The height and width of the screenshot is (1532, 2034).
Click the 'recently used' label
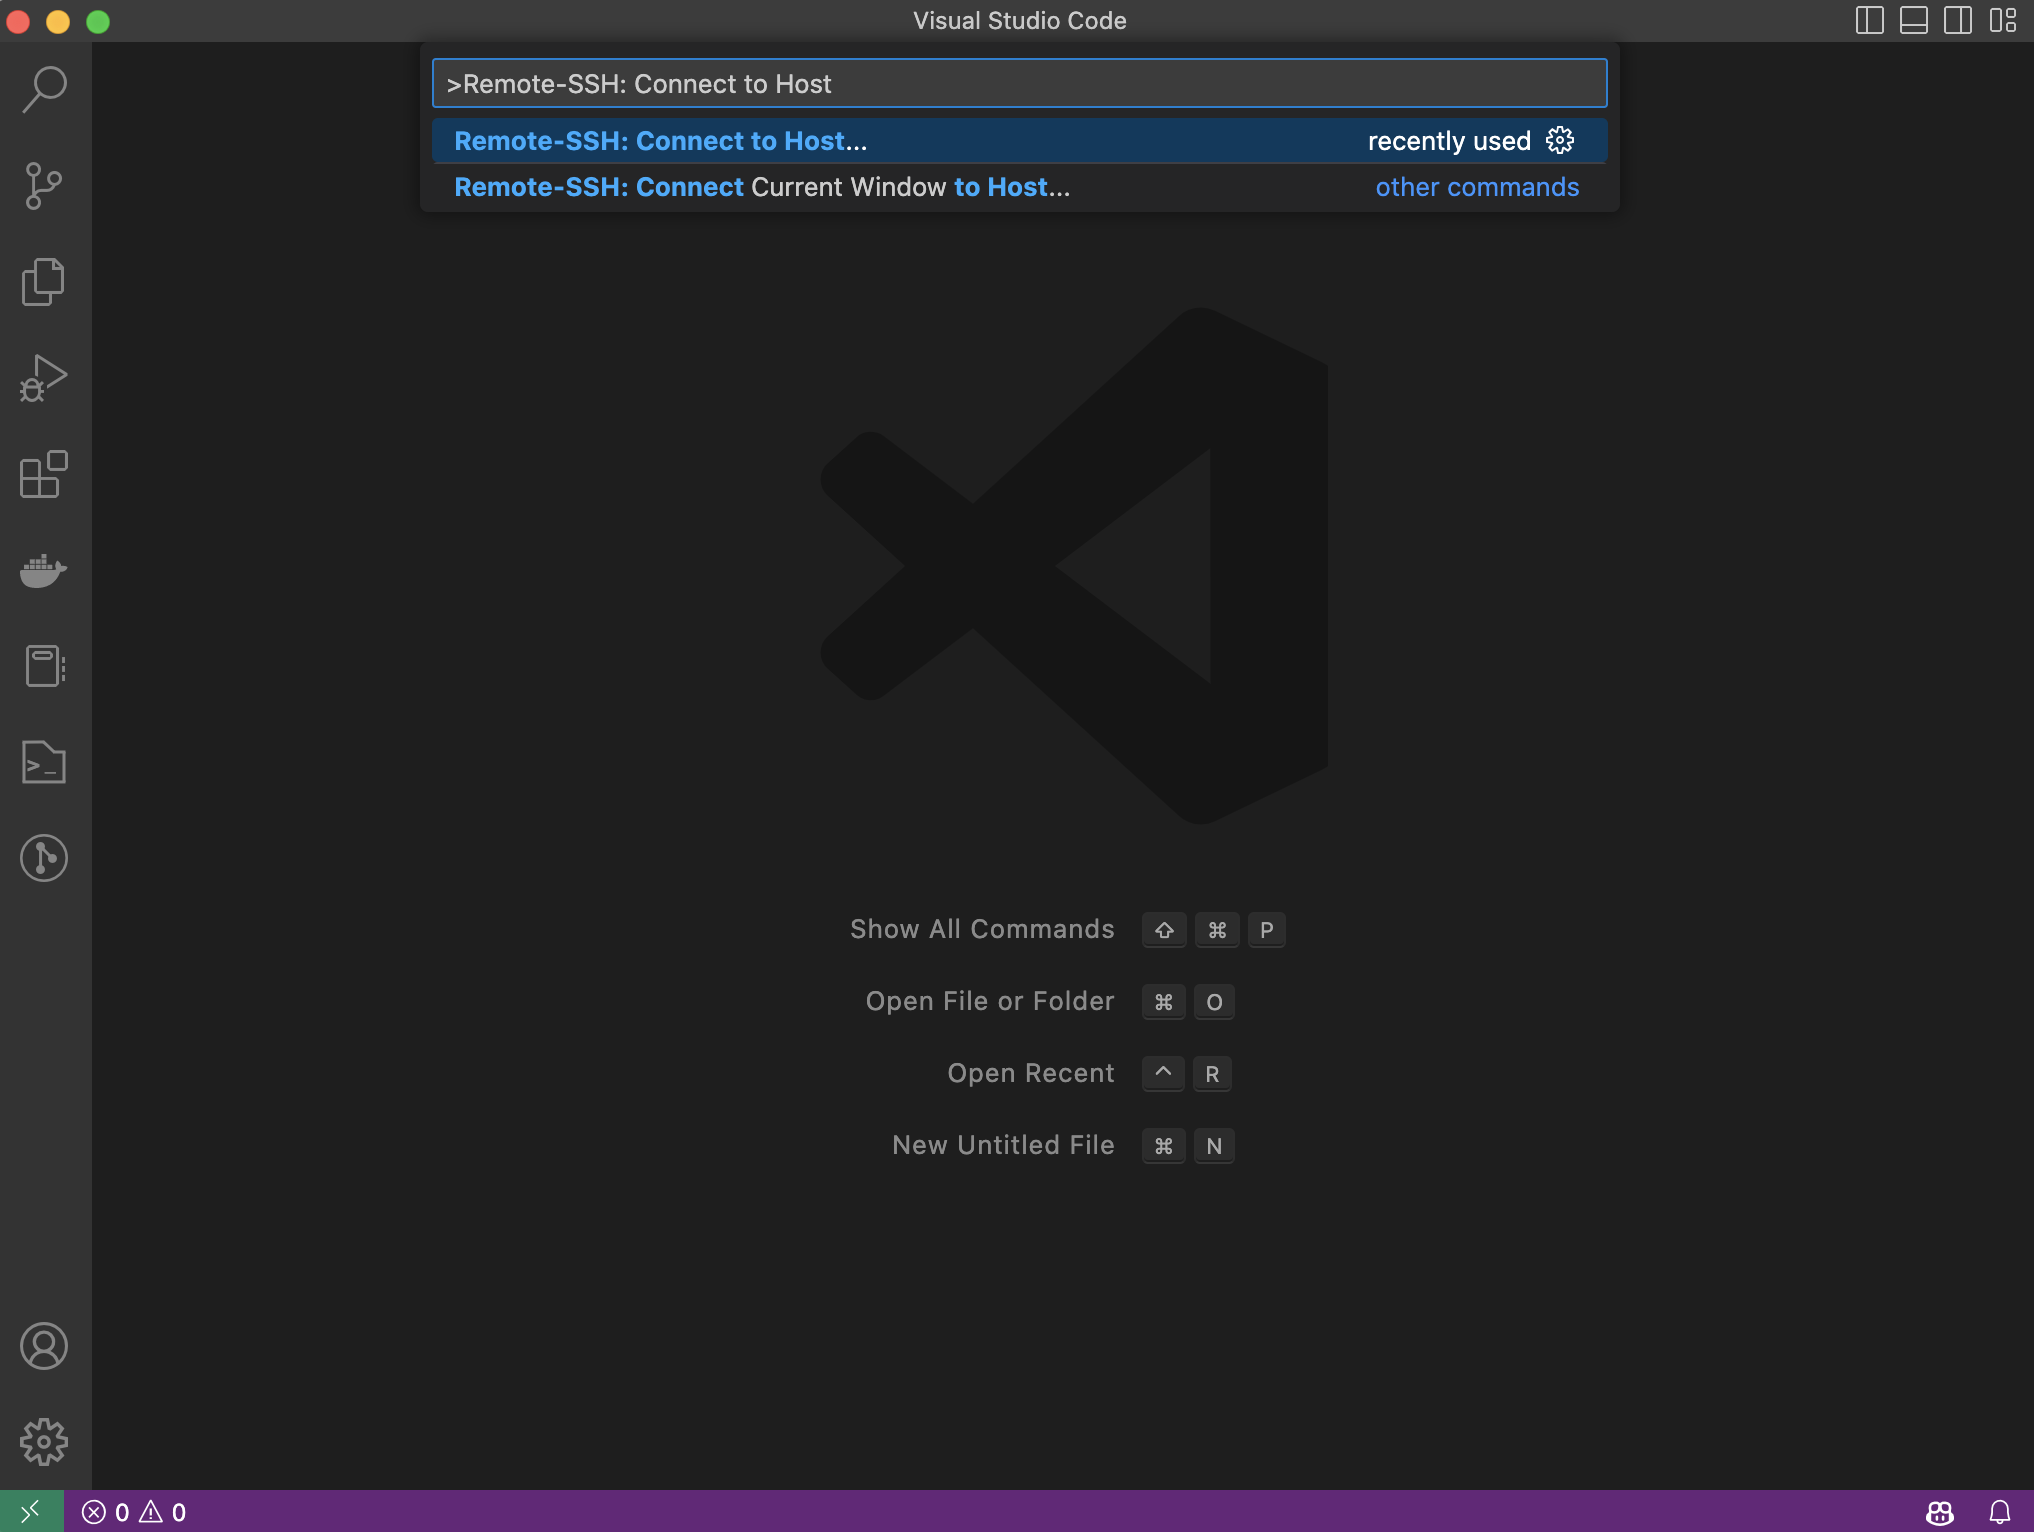coord(1449,141)
